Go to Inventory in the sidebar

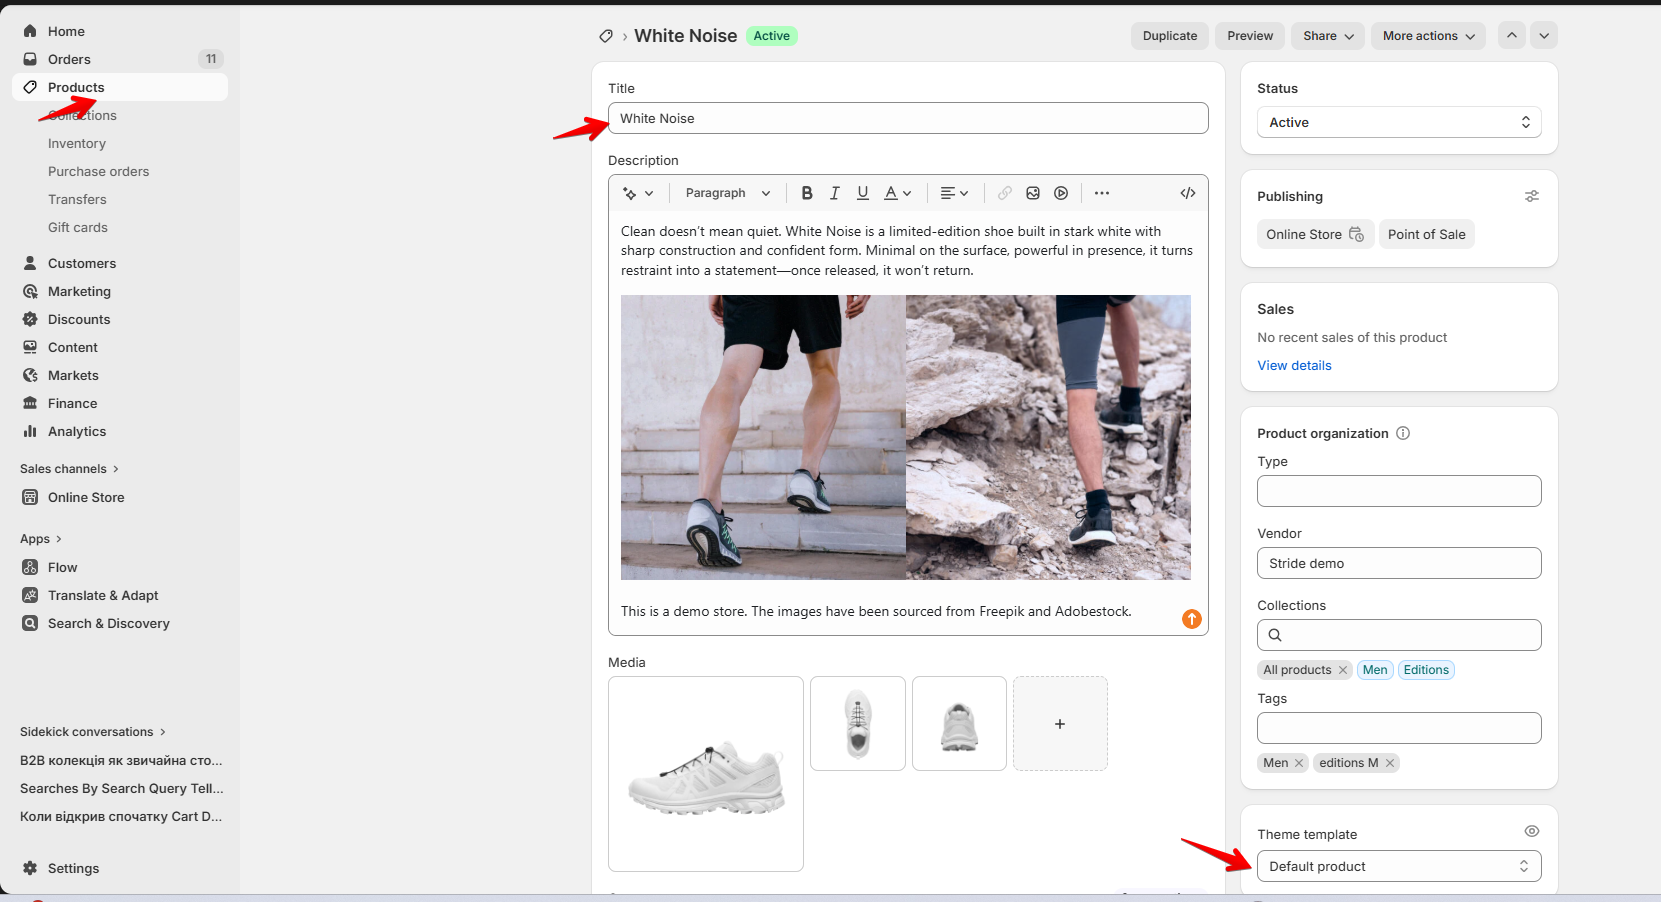[x=77, y=143]
